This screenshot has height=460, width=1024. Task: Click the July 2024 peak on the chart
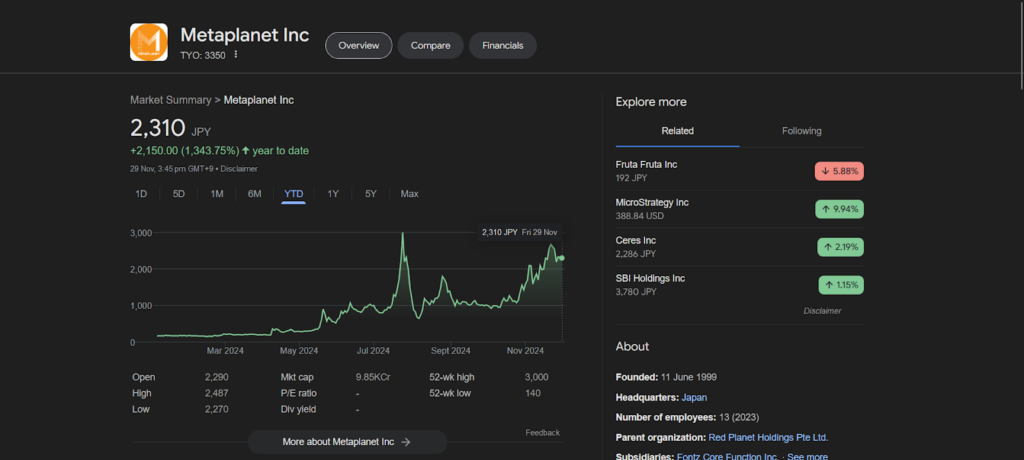tap(402, 234)
